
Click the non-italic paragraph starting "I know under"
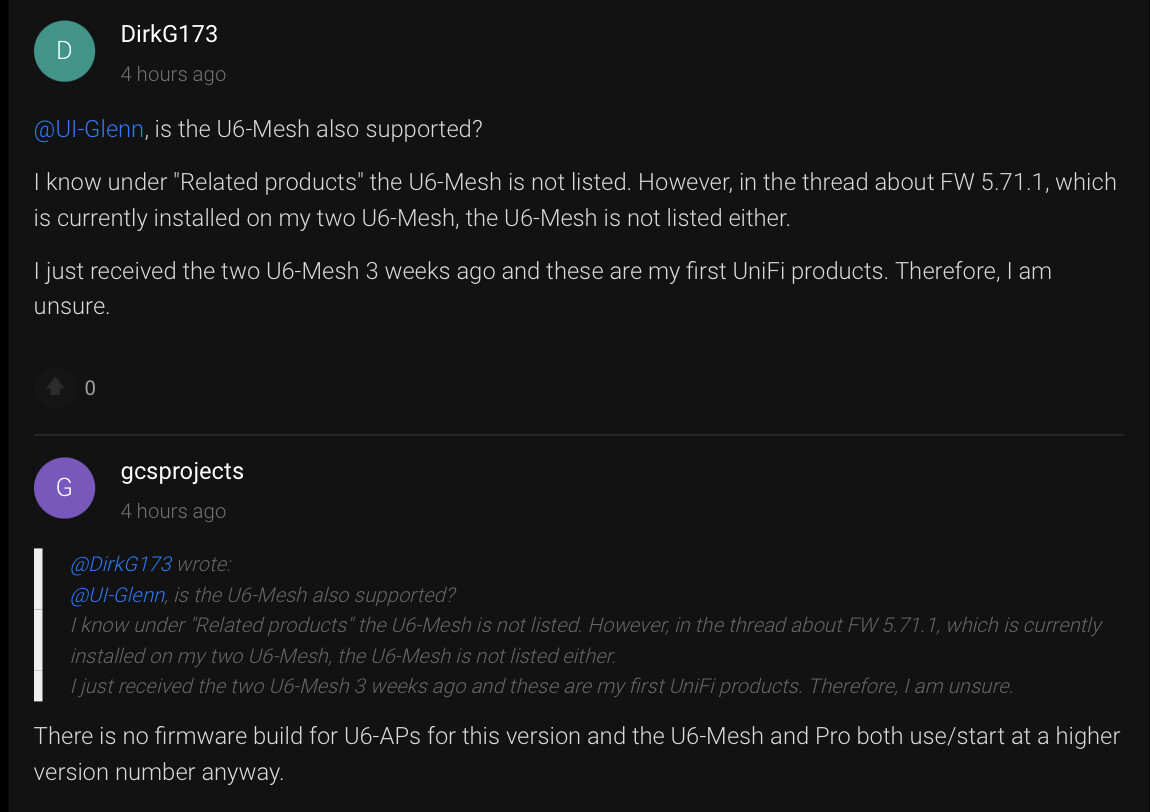tap(574, 200)
